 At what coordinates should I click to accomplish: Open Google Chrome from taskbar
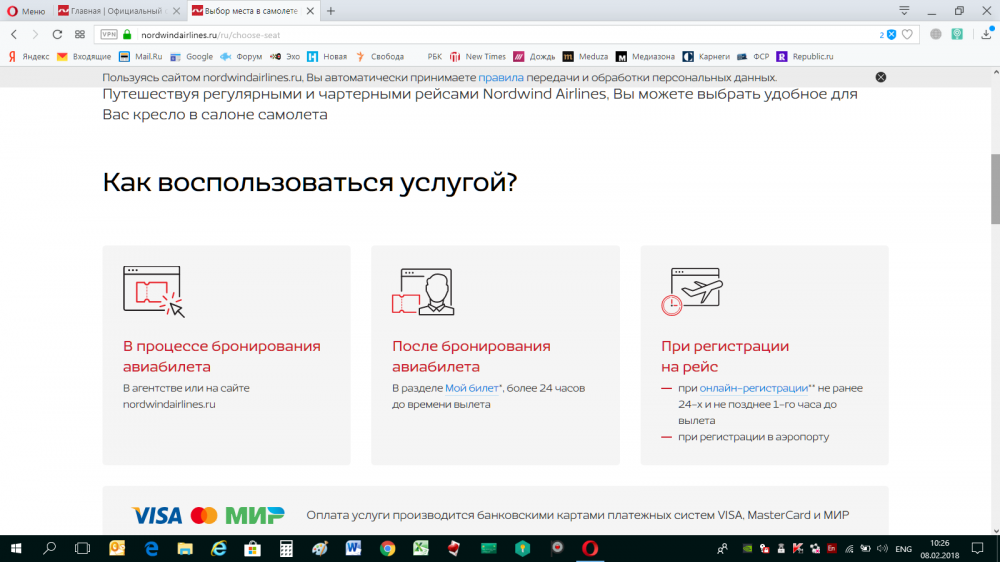[x=387, y=548]
